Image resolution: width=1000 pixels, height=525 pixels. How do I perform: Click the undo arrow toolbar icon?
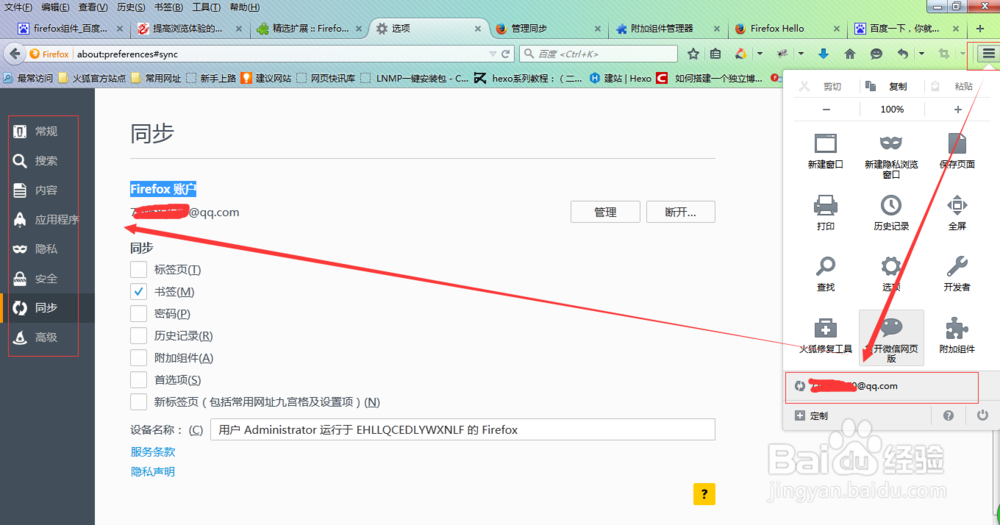(x=902, y=54)
